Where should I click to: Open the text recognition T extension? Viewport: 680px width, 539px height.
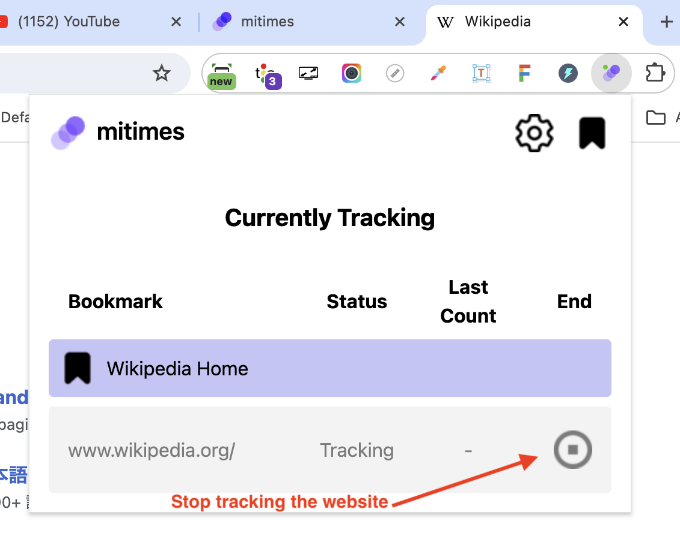[481, 73]
